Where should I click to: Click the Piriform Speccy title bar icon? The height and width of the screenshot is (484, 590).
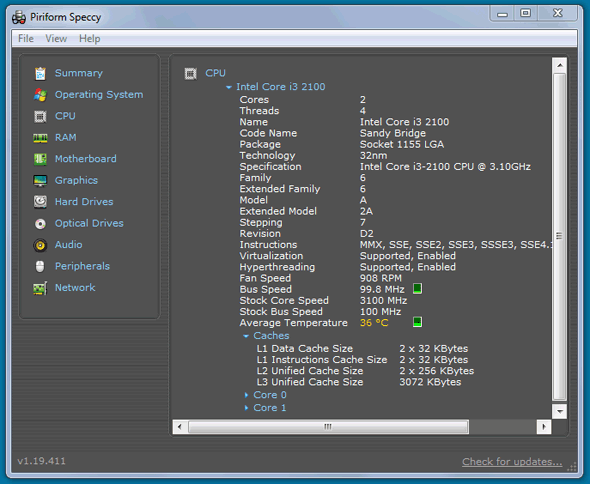coord(19,17)
